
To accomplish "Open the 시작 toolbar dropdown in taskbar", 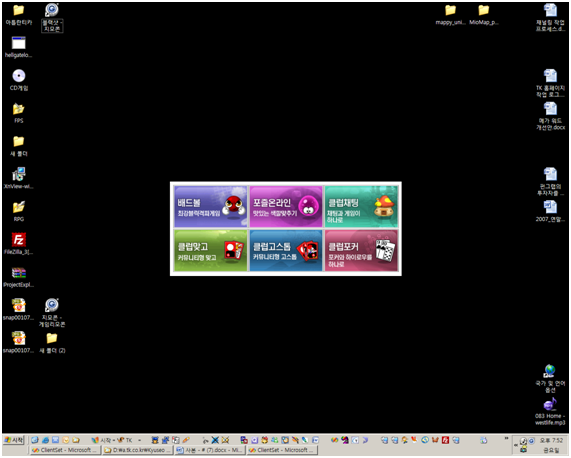I will tap(113, 440).
